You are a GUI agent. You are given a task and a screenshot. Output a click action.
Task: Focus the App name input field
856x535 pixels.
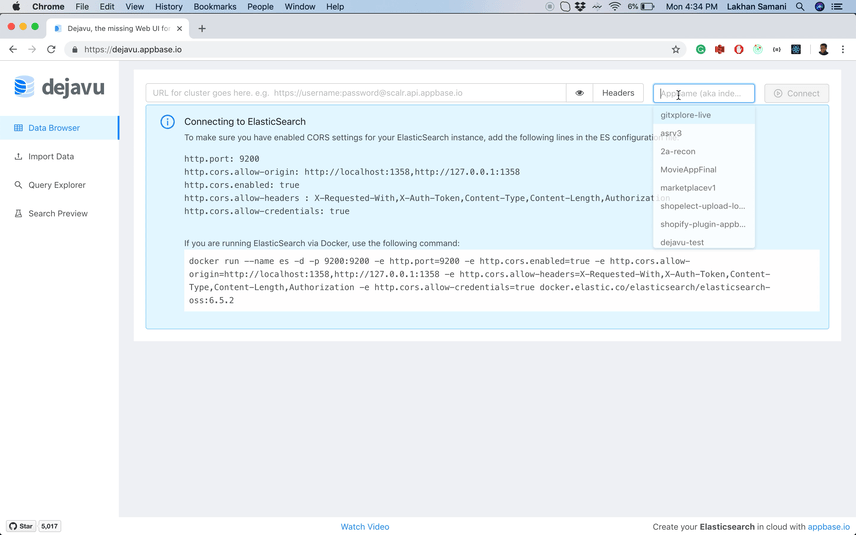point(704,93)
